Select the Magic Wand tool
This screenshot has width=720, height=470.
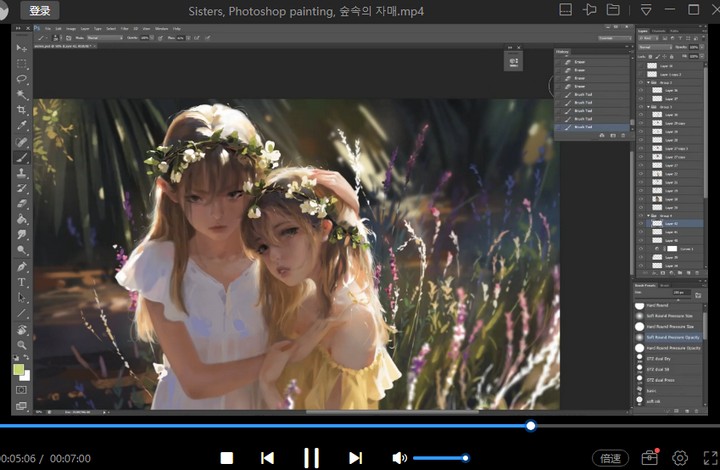(21, 95)
